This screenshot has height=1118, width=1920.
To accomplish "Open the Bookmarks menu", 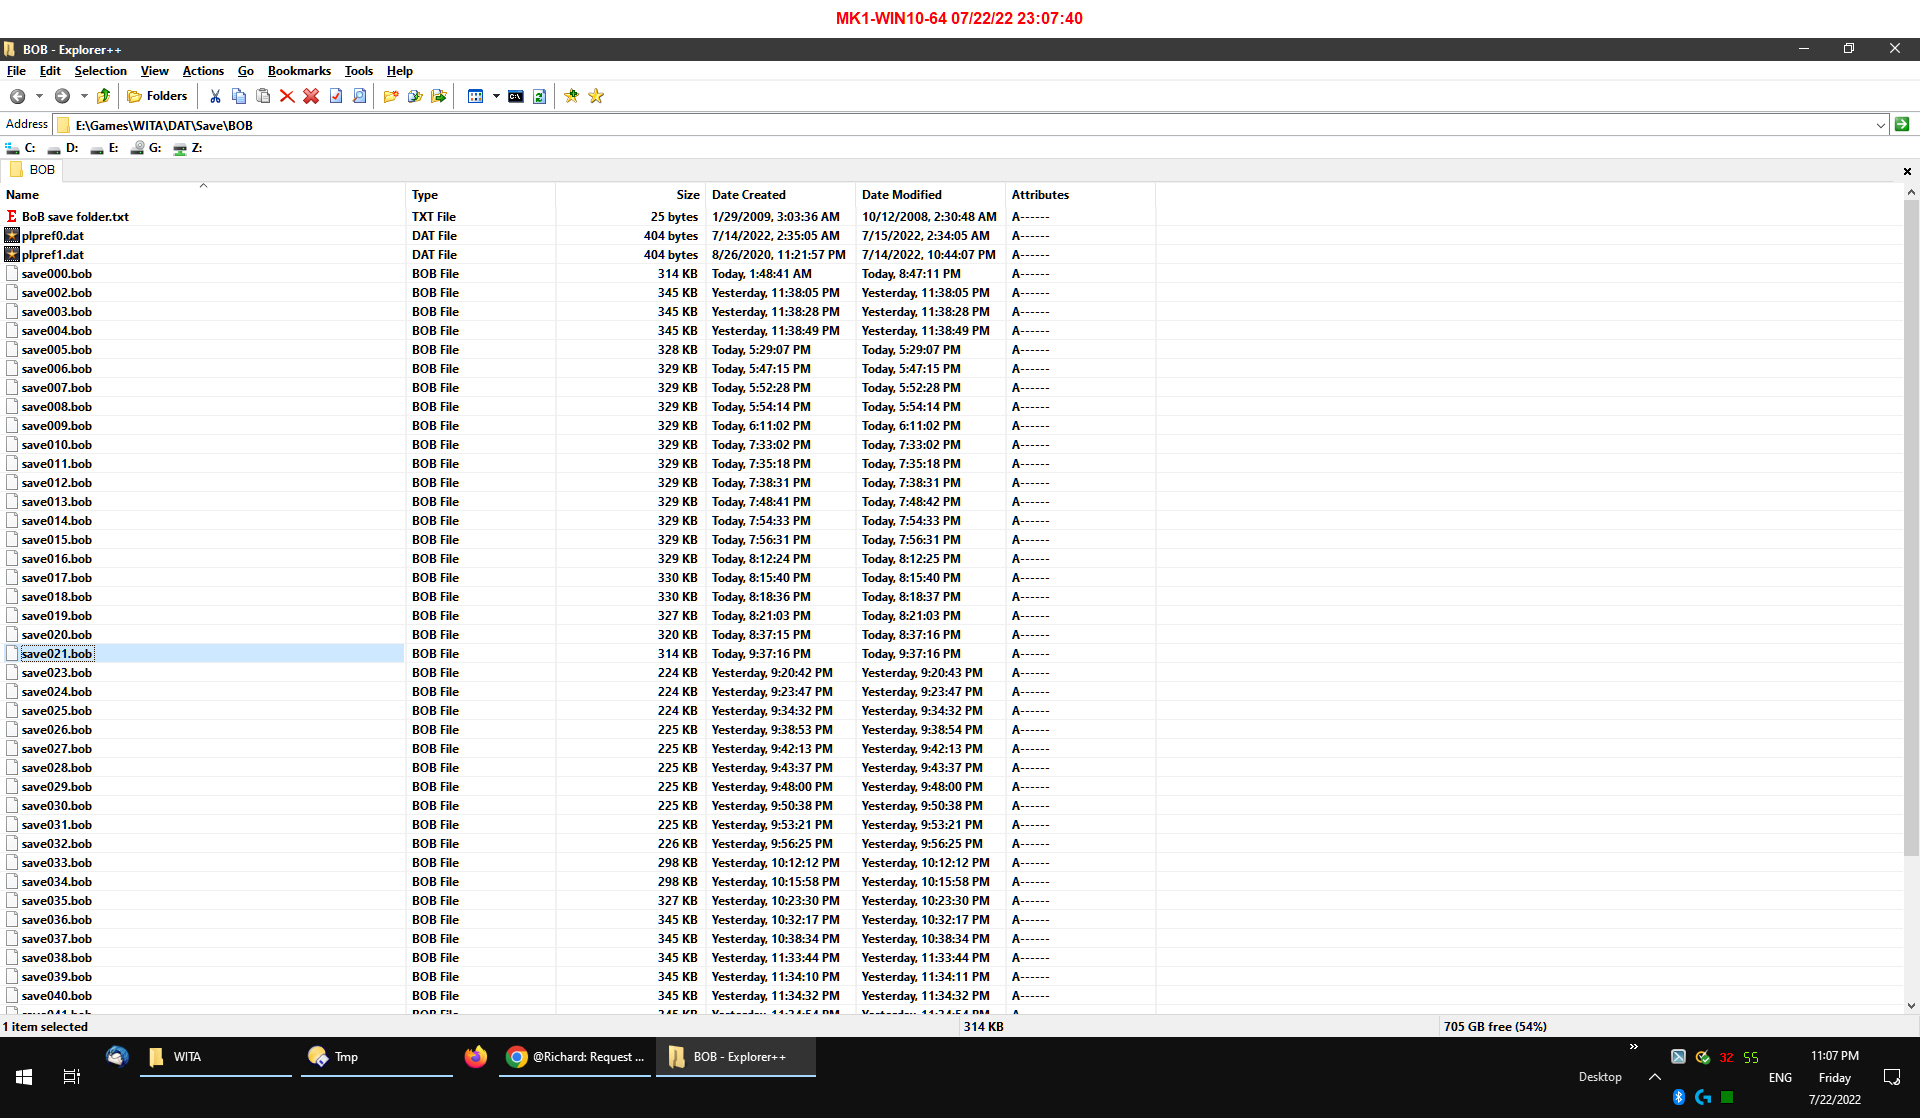I will tap(299, 71).
